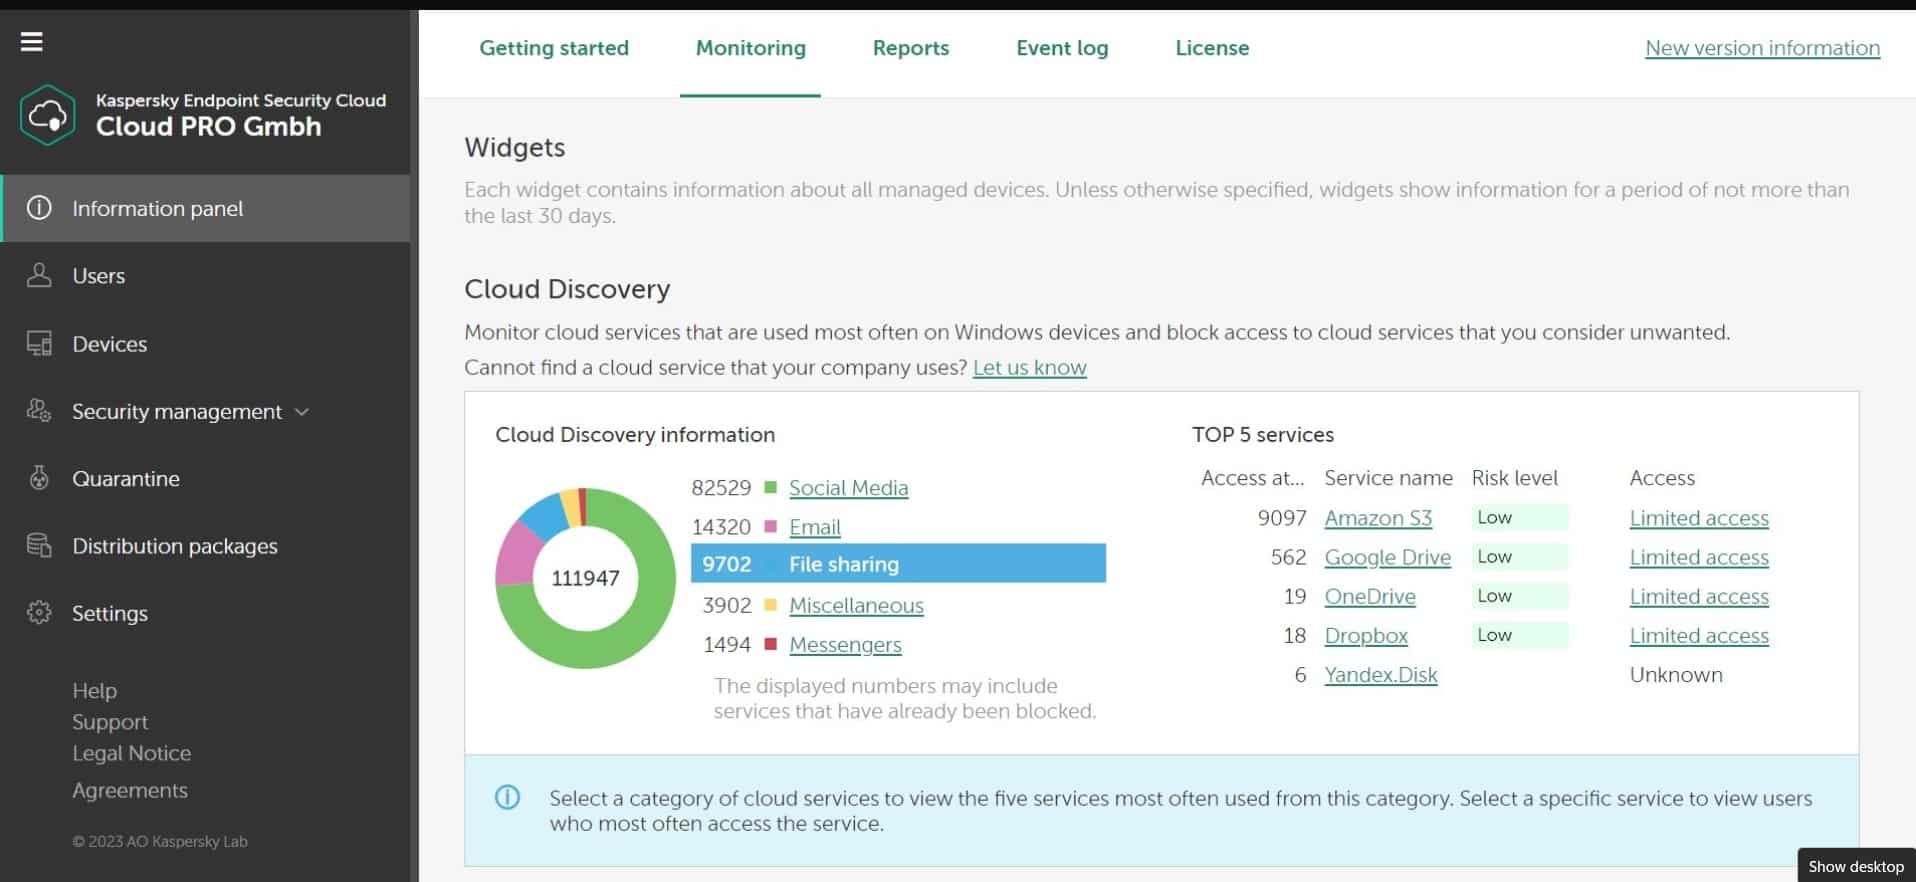Click Limited access for Amazon S3
This screenshot has height=882, width=1916.
pyautogui.click(x=1699, y=518)
